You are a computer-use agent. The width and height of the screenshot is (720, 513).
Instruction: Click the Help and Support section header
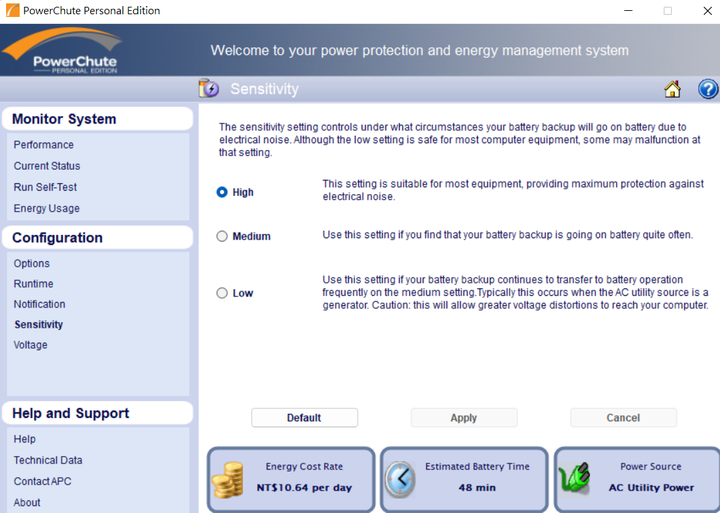[x=97, y=413]
